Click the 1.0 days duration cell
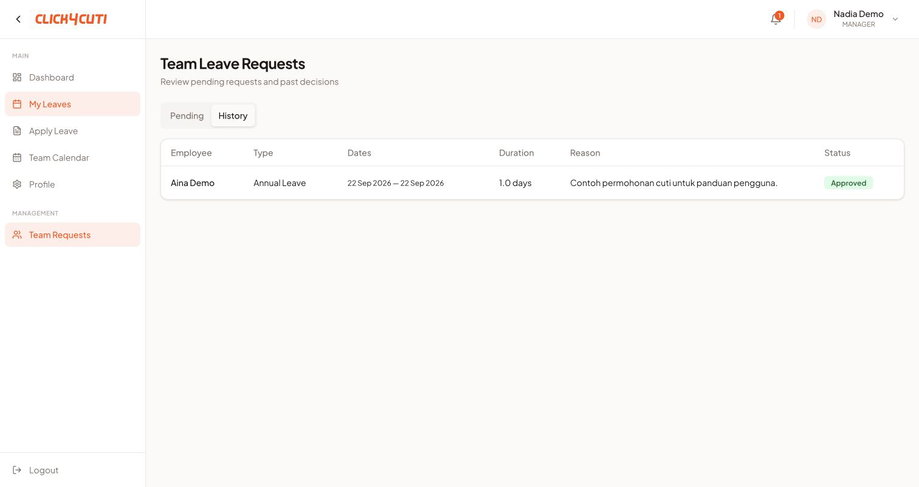The image size is (919, 487). 515,183
